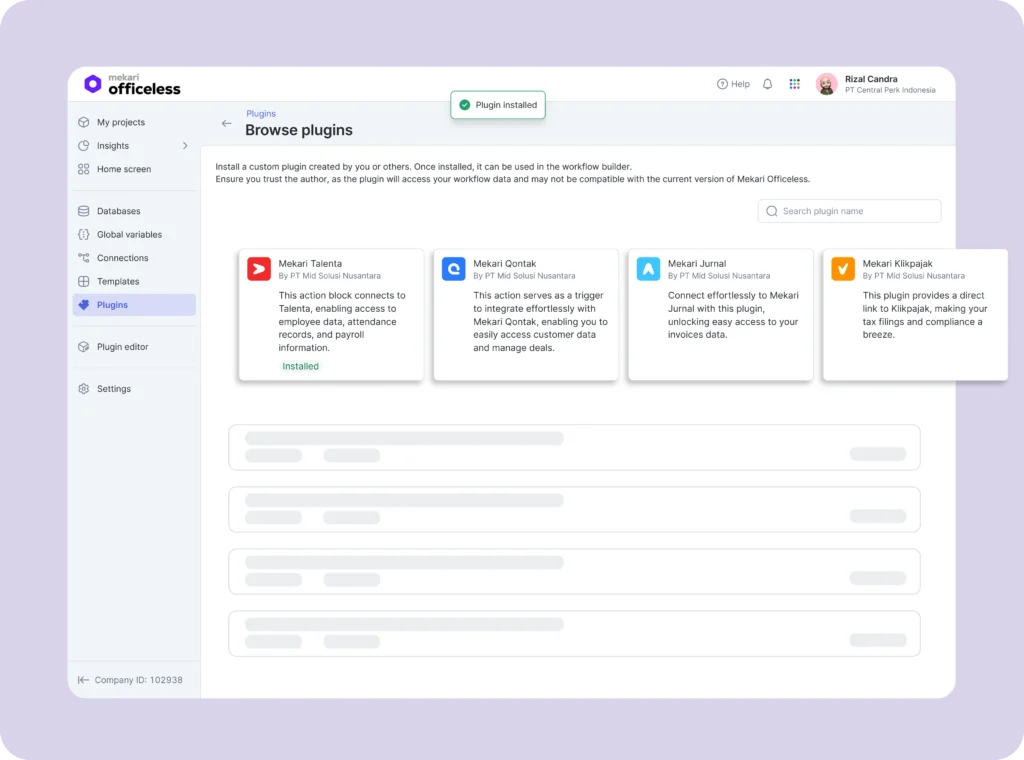
Task: Click the Mekari Officeless logo
Action: (x=133, y=84)
